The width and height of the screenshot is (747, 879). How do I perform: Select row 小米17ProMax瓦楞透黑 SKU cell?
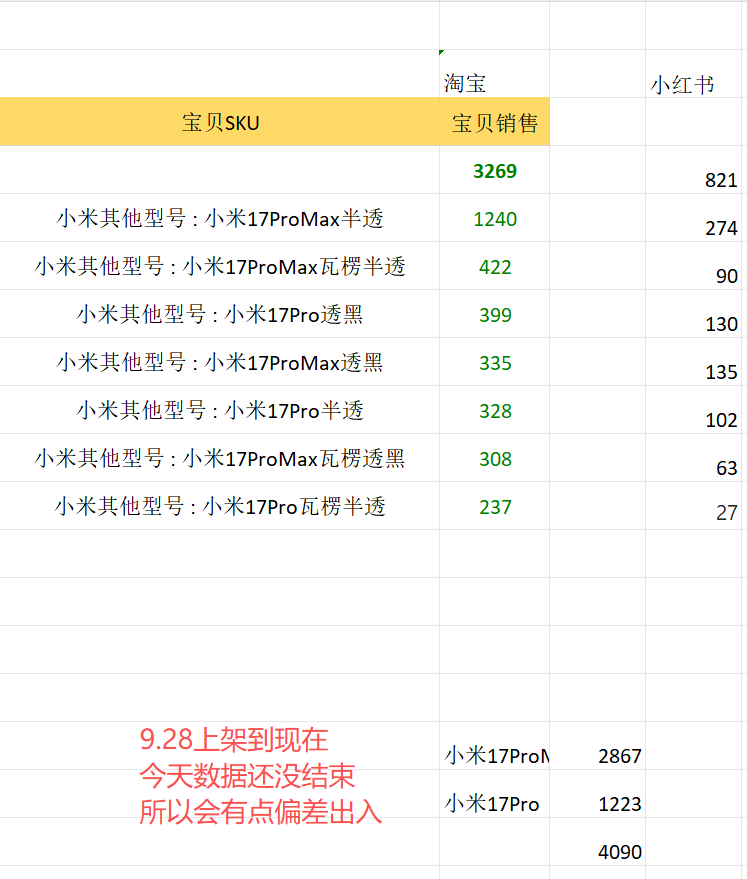click(220, 457)
